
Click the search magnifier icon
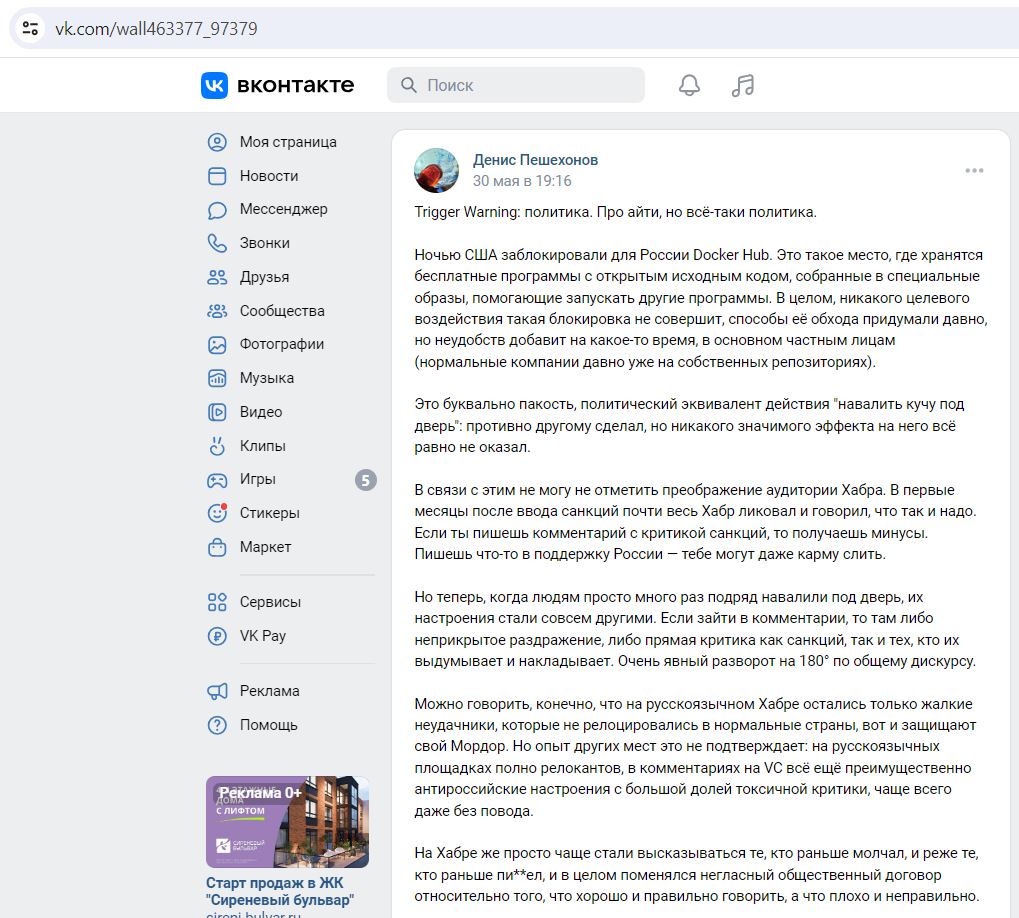(409, 85)
